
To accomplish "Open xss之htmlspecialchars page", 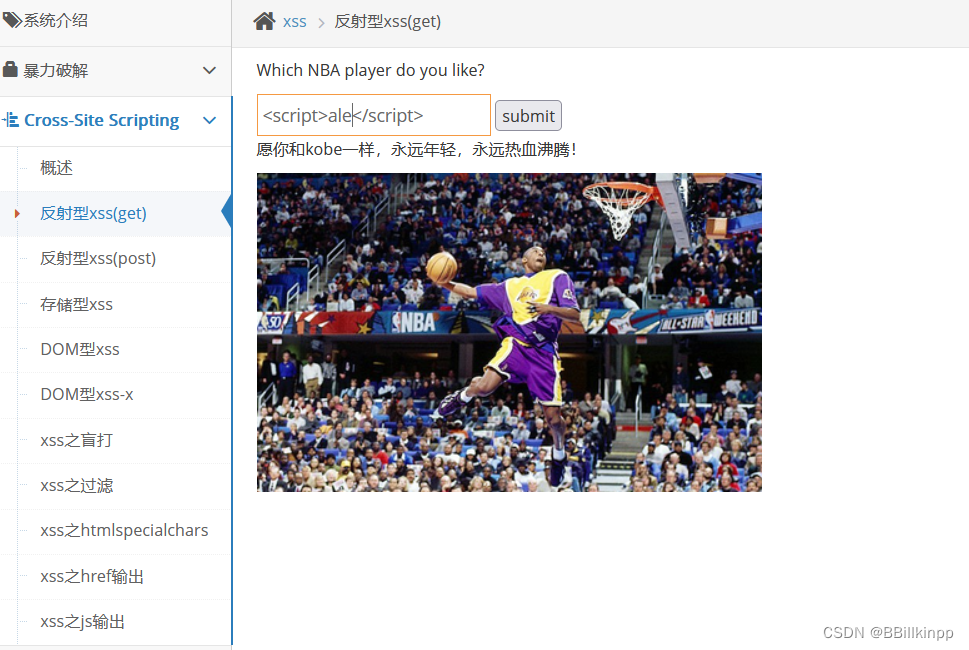I will pos(124,530).
